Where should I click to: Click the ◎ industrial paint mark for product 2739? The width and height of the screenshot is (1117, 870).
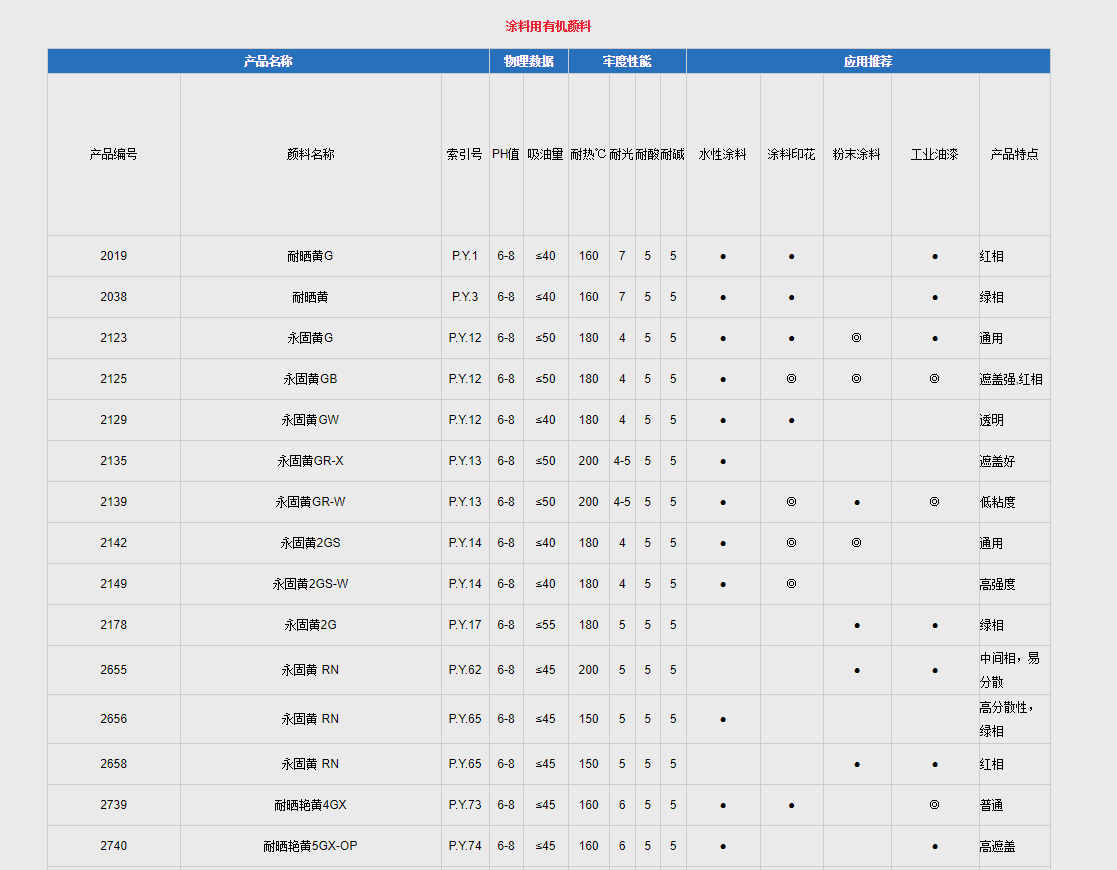(x=935, y=805)
